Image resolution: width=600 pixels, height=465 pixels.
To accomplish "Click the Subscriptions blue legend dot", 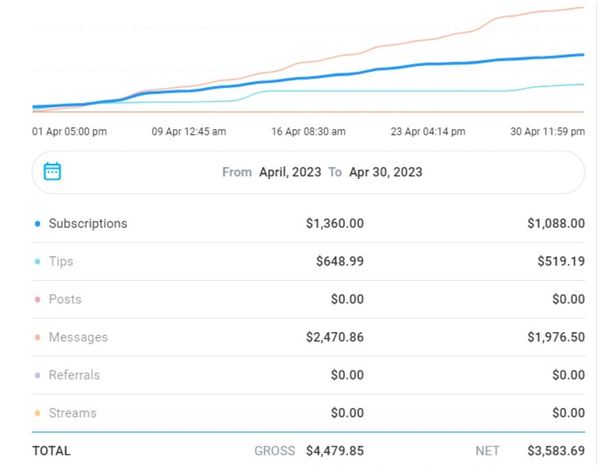I will (x=37, y=224).
